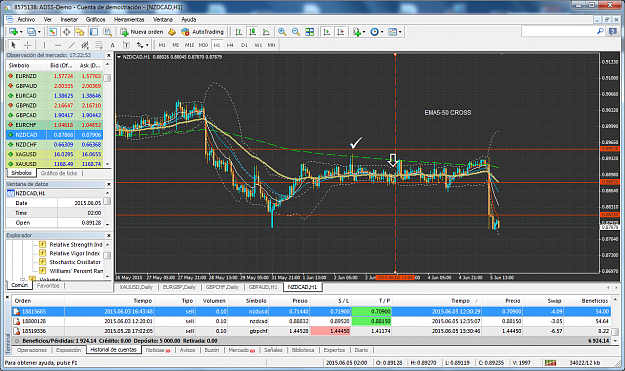This screenshot has height=371, width=625.
Task: Tile windows with the grid icon
Action: point(310,32)
